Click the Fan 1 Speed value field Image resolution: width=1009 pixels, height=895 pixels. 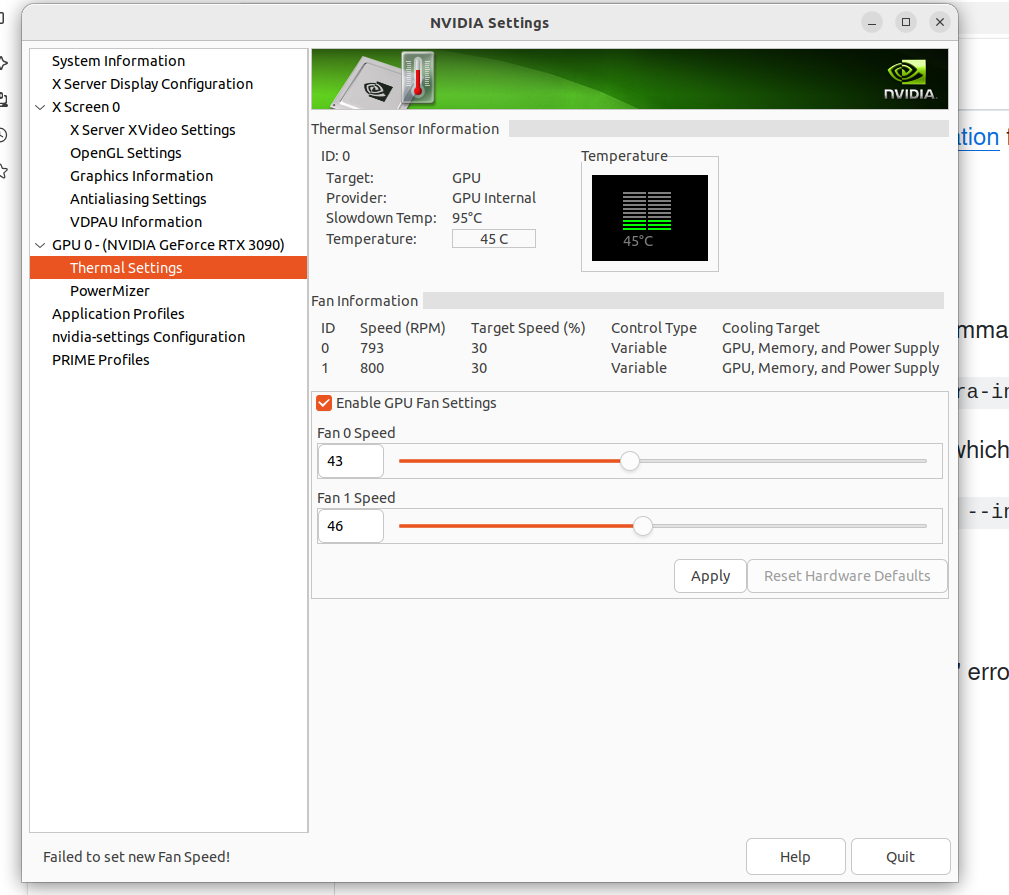click(351, 526)
